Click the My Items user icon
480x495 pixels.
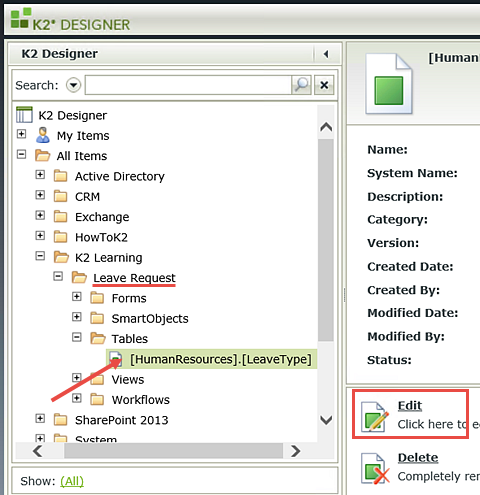[43, 135]
